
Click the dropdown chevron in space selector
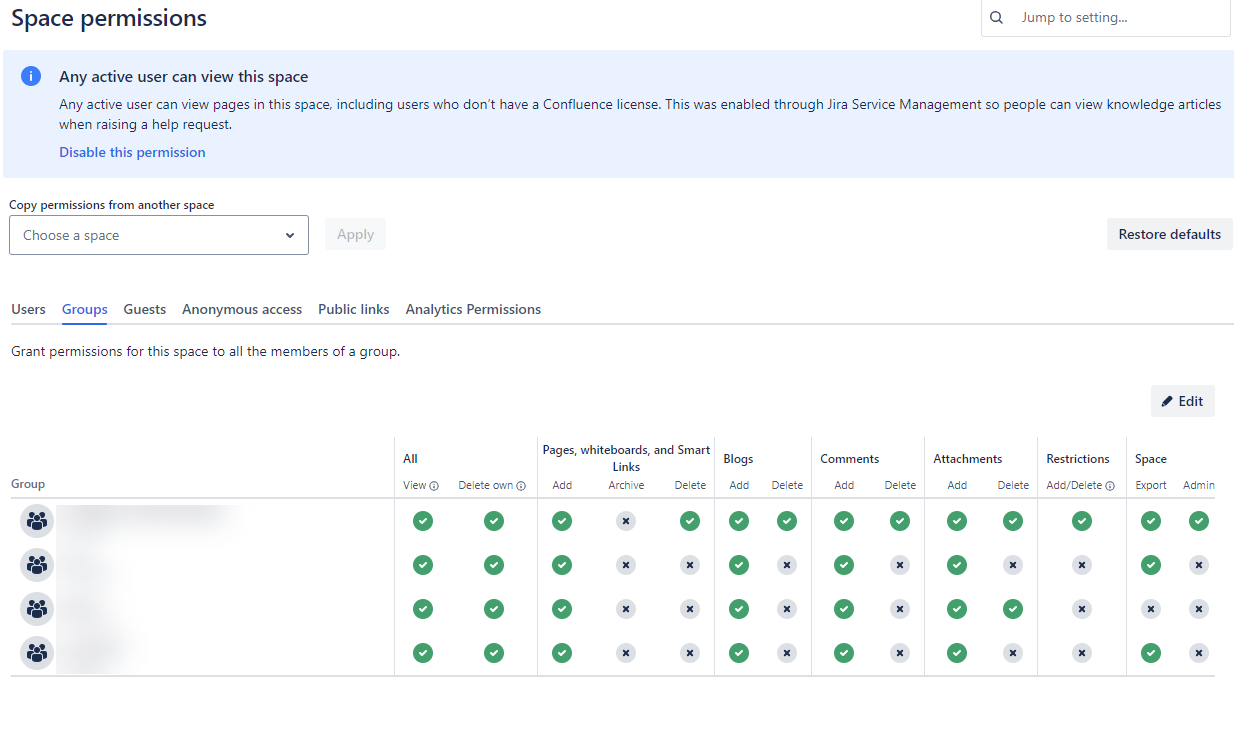tap(290, 236)
